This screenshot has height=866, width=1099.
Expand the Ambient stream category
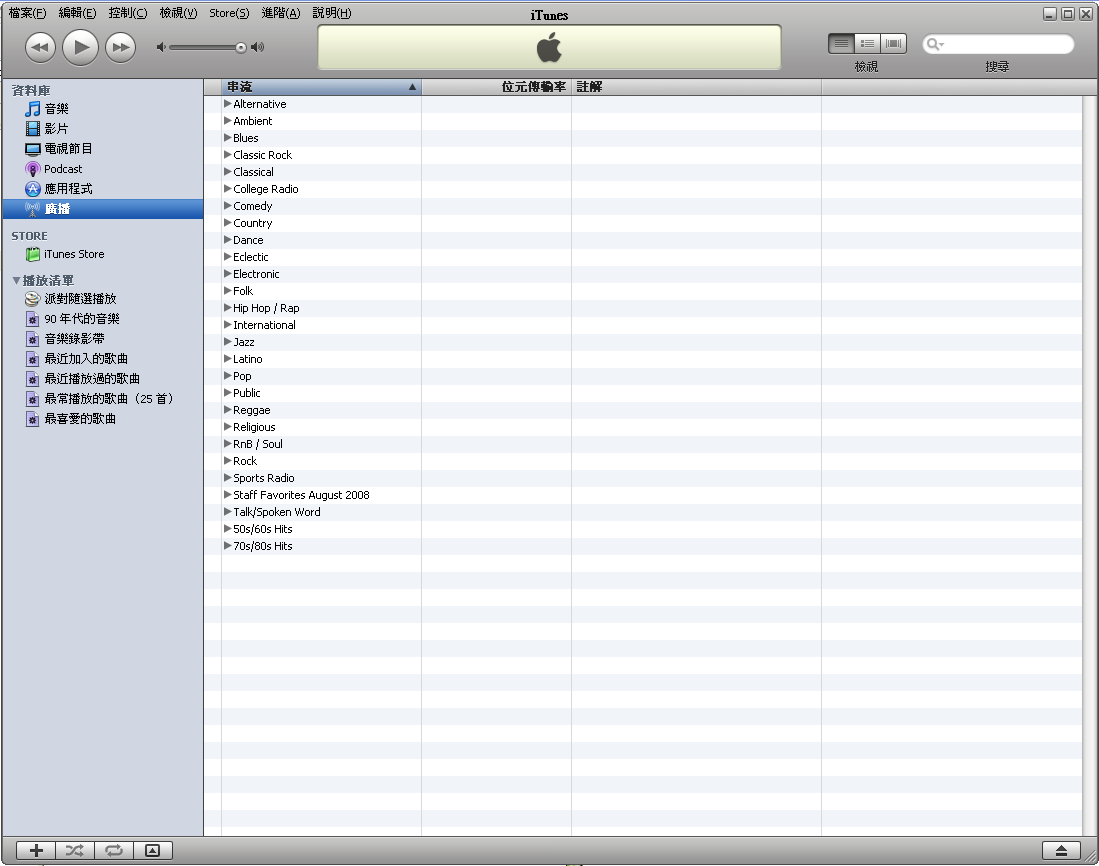click(x=227, y=121)
